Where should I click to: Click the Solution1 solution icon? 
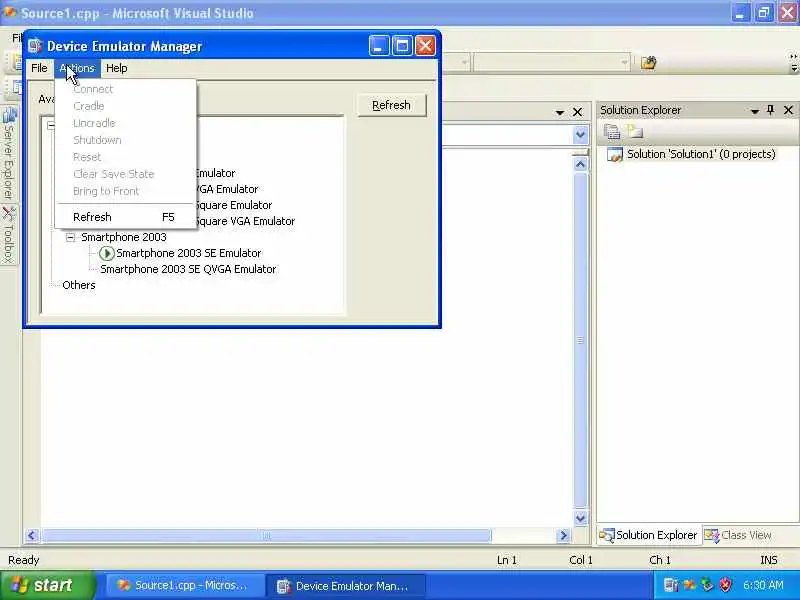[615, 154]
